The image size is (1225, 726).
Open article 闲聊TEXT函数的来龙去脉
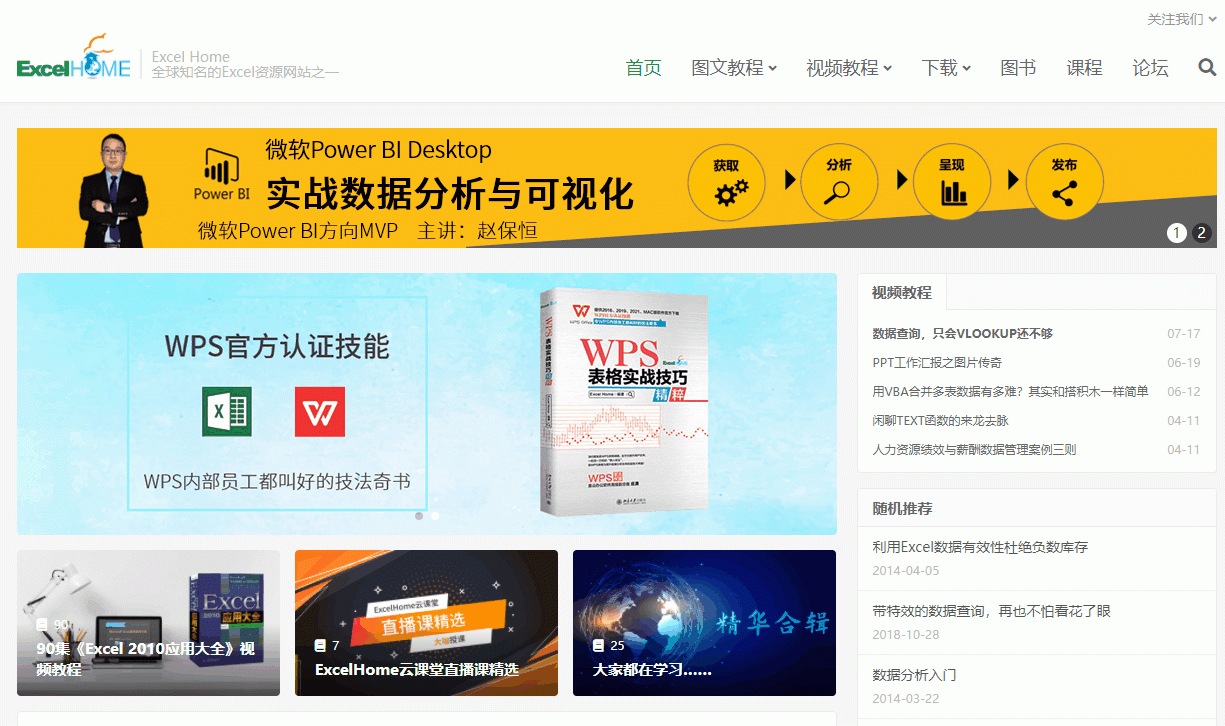940,420
